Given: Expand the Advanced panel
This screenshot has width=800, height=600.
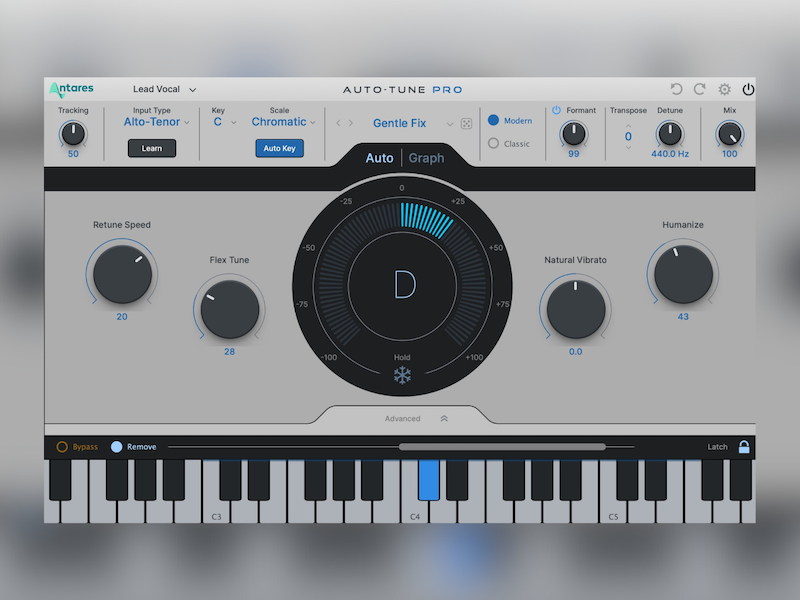Looking at the screenshot, I should click(x=443, y=419).
